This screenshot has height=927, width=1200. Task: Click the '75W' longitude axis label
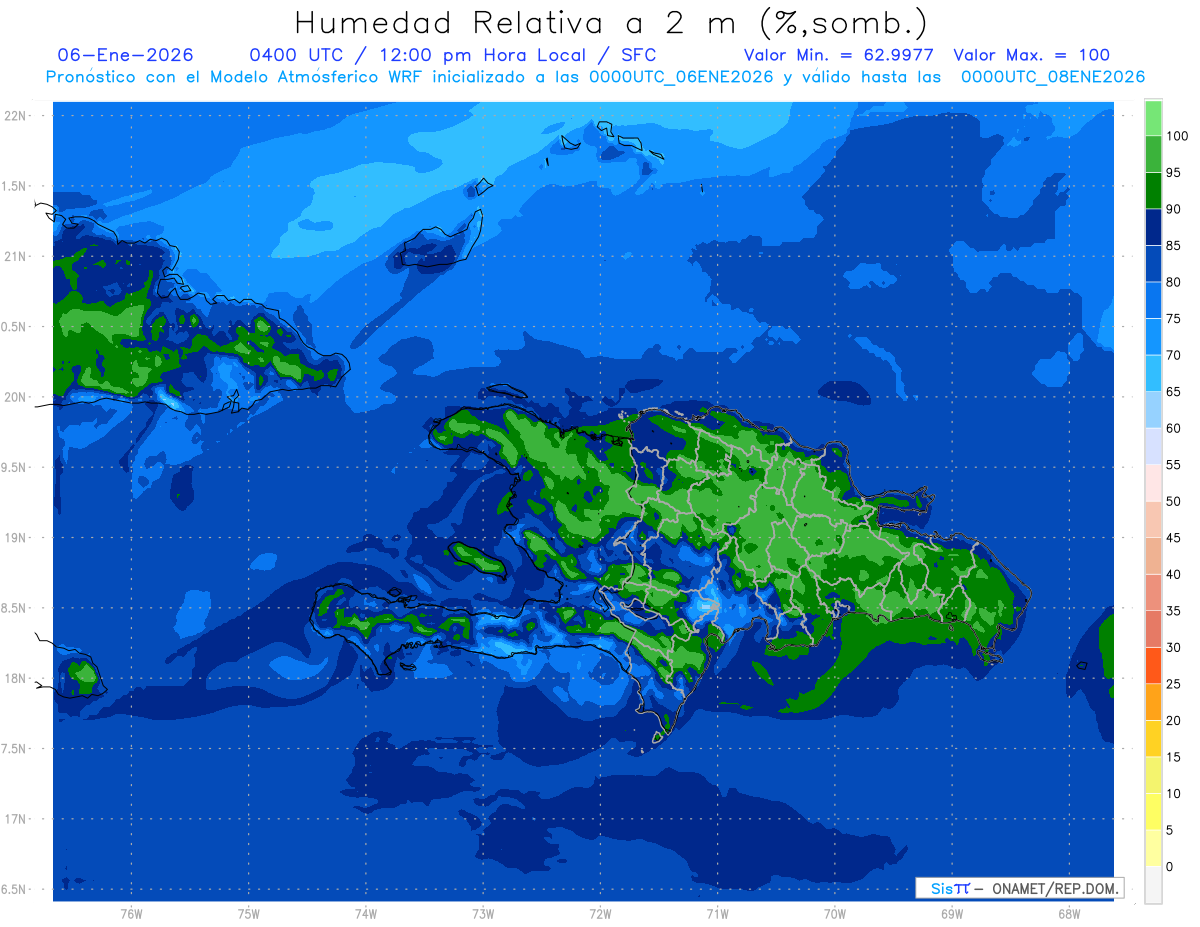(249, 913)
